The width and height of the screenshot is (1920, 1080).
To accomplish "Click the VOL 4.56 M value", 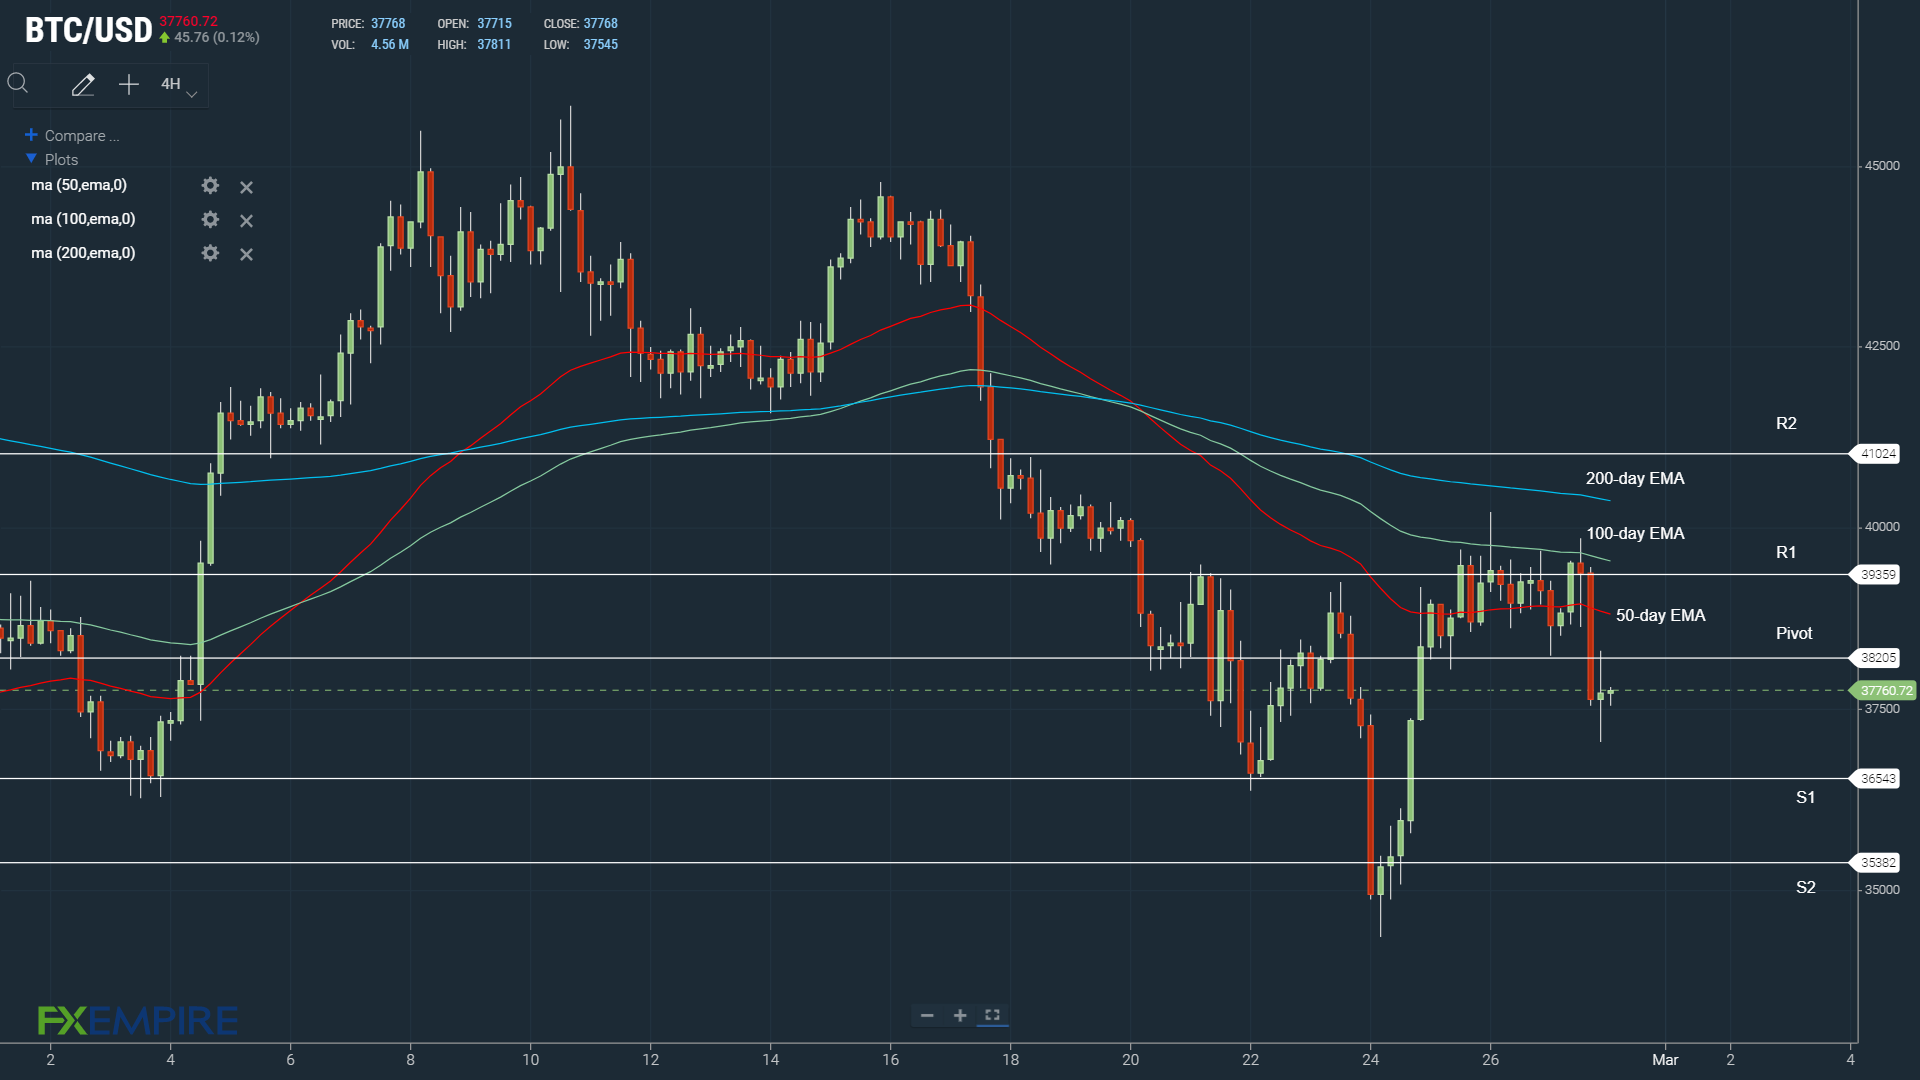I will tap(390, 45).
